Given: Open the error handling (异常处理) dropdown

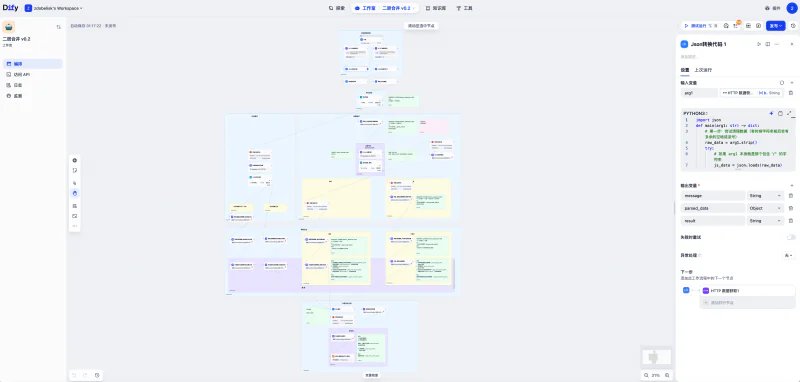Looking at the screenshot, I should tap(788, 255).
